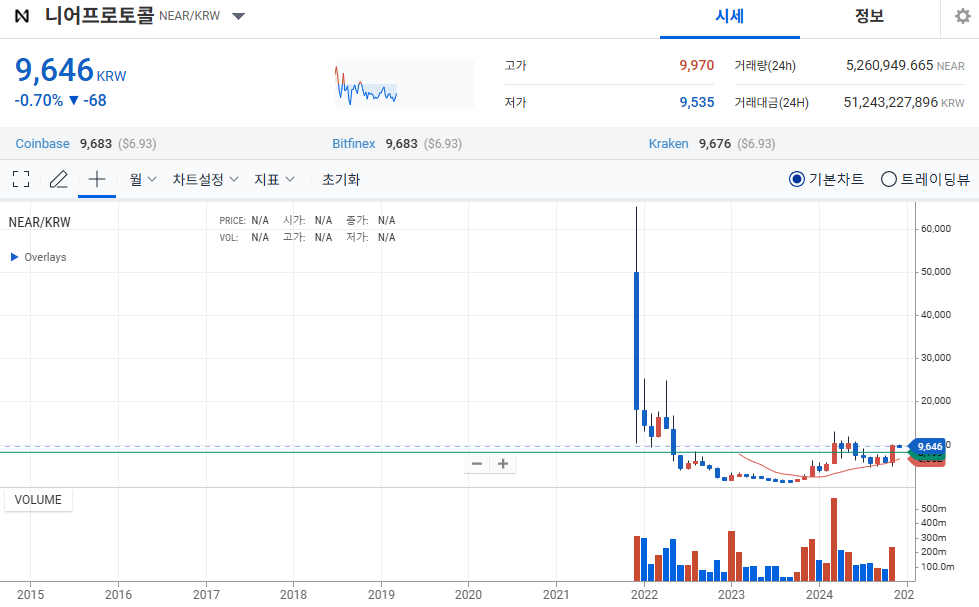Click the Coinbase exchange link
This screenshot has height=607, width=979.
[42, 144]
